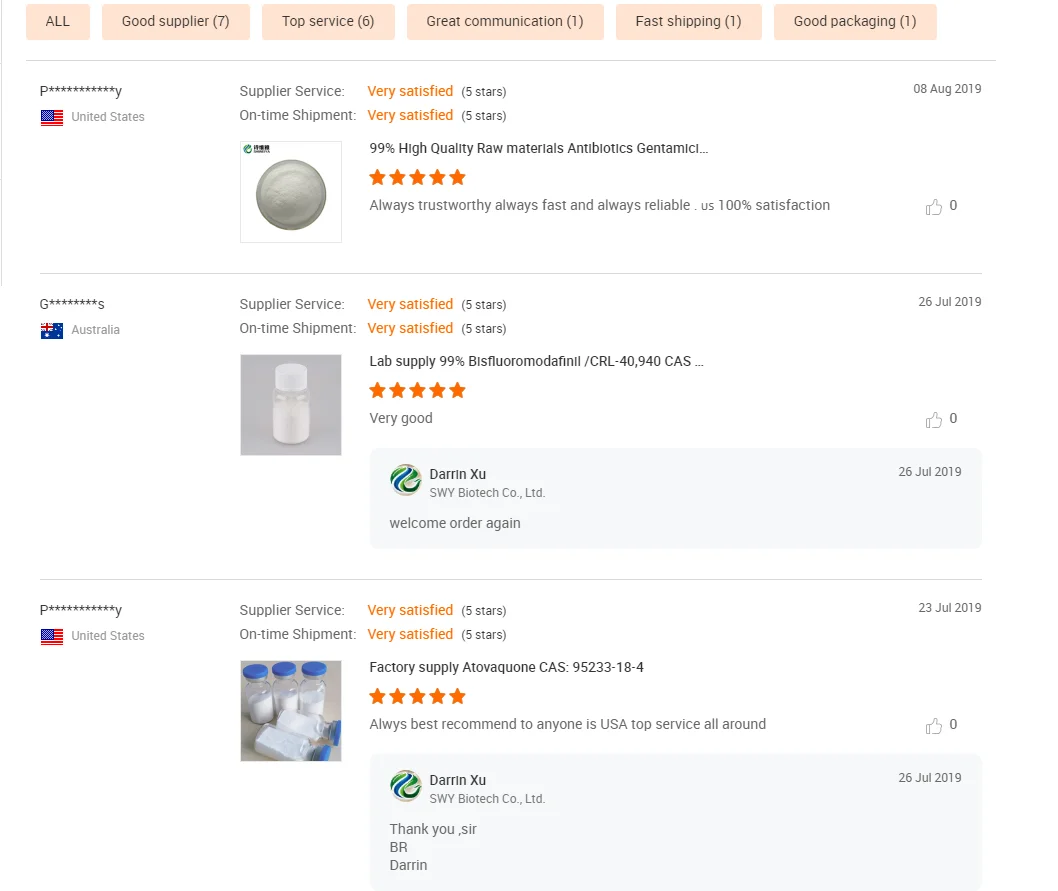Filter reviews by Good supplier (7)
Image resolution: width=1058 pixels, height=891 pixels.
(x=175, y=21)
